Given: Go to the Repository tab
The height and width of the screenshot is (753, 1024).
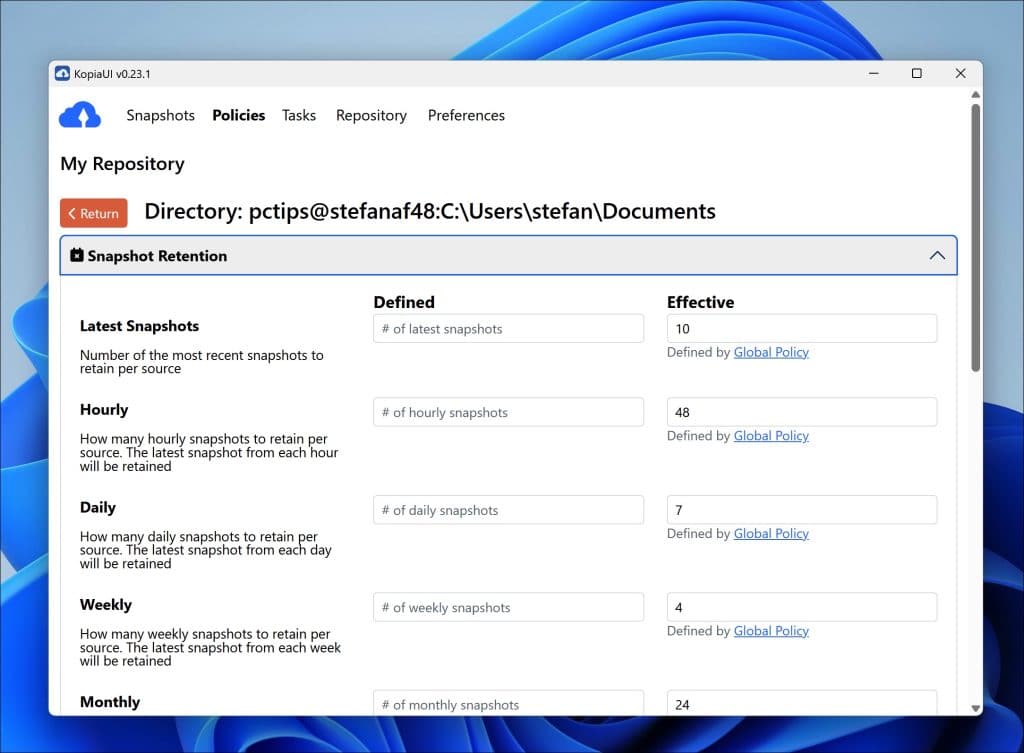Looking at the screenshot, I should coord(371,116).
